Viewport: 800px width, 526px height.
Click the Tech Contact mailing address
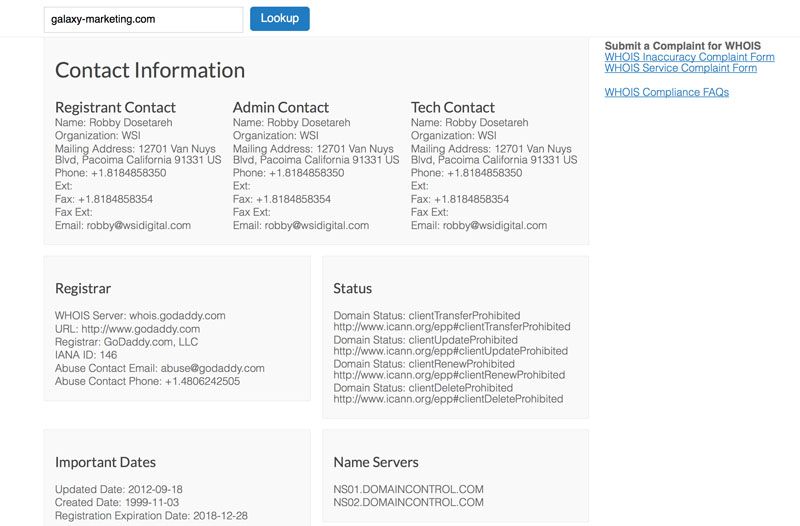494,154
